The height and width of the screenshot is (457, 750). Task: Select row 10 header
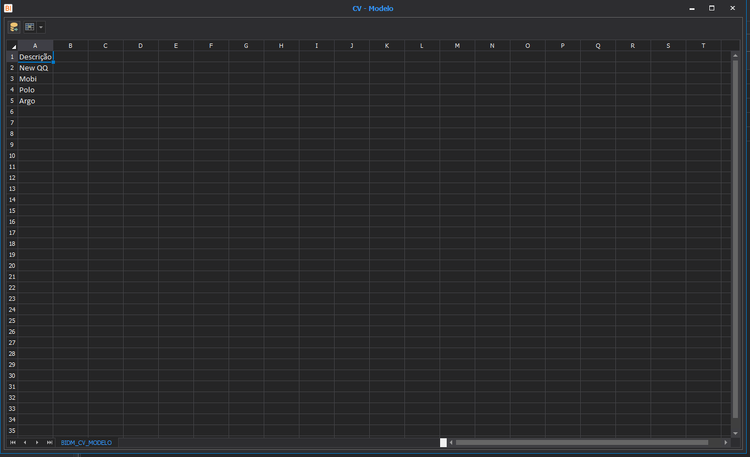click(x=12, y=156)
